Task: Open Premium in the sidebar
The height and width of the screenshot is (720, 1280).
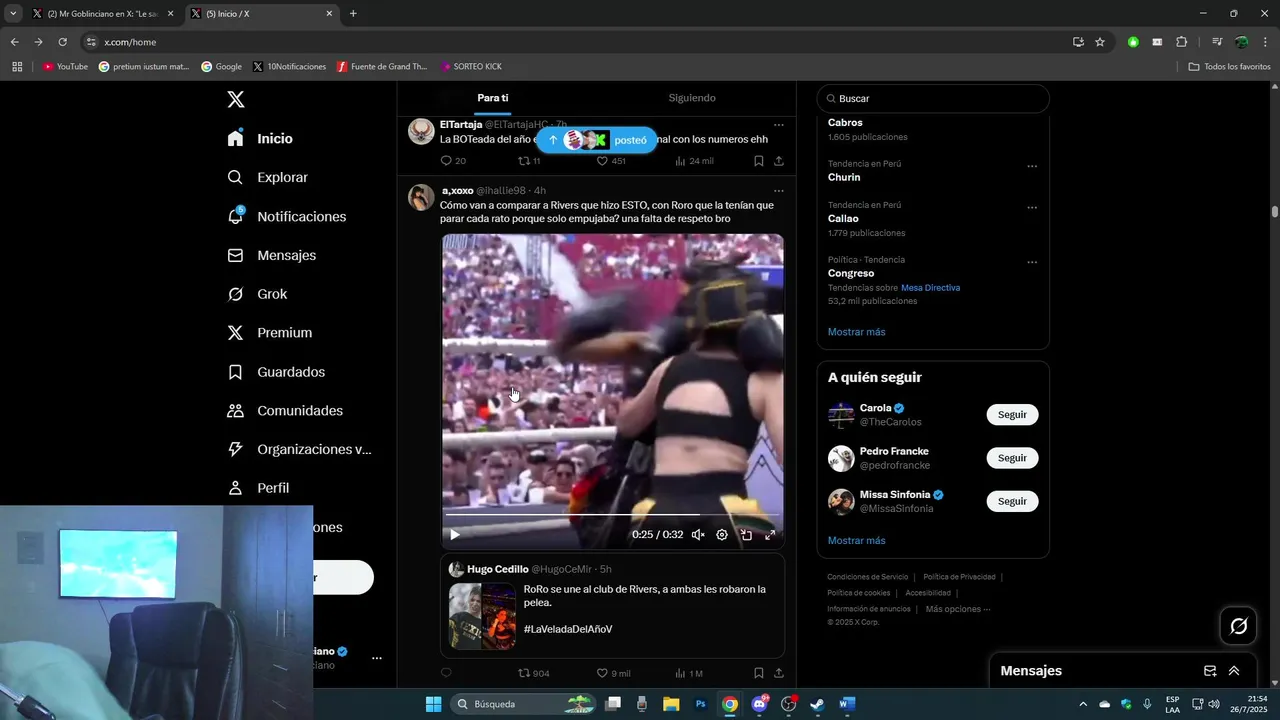Action: [269, 333]
